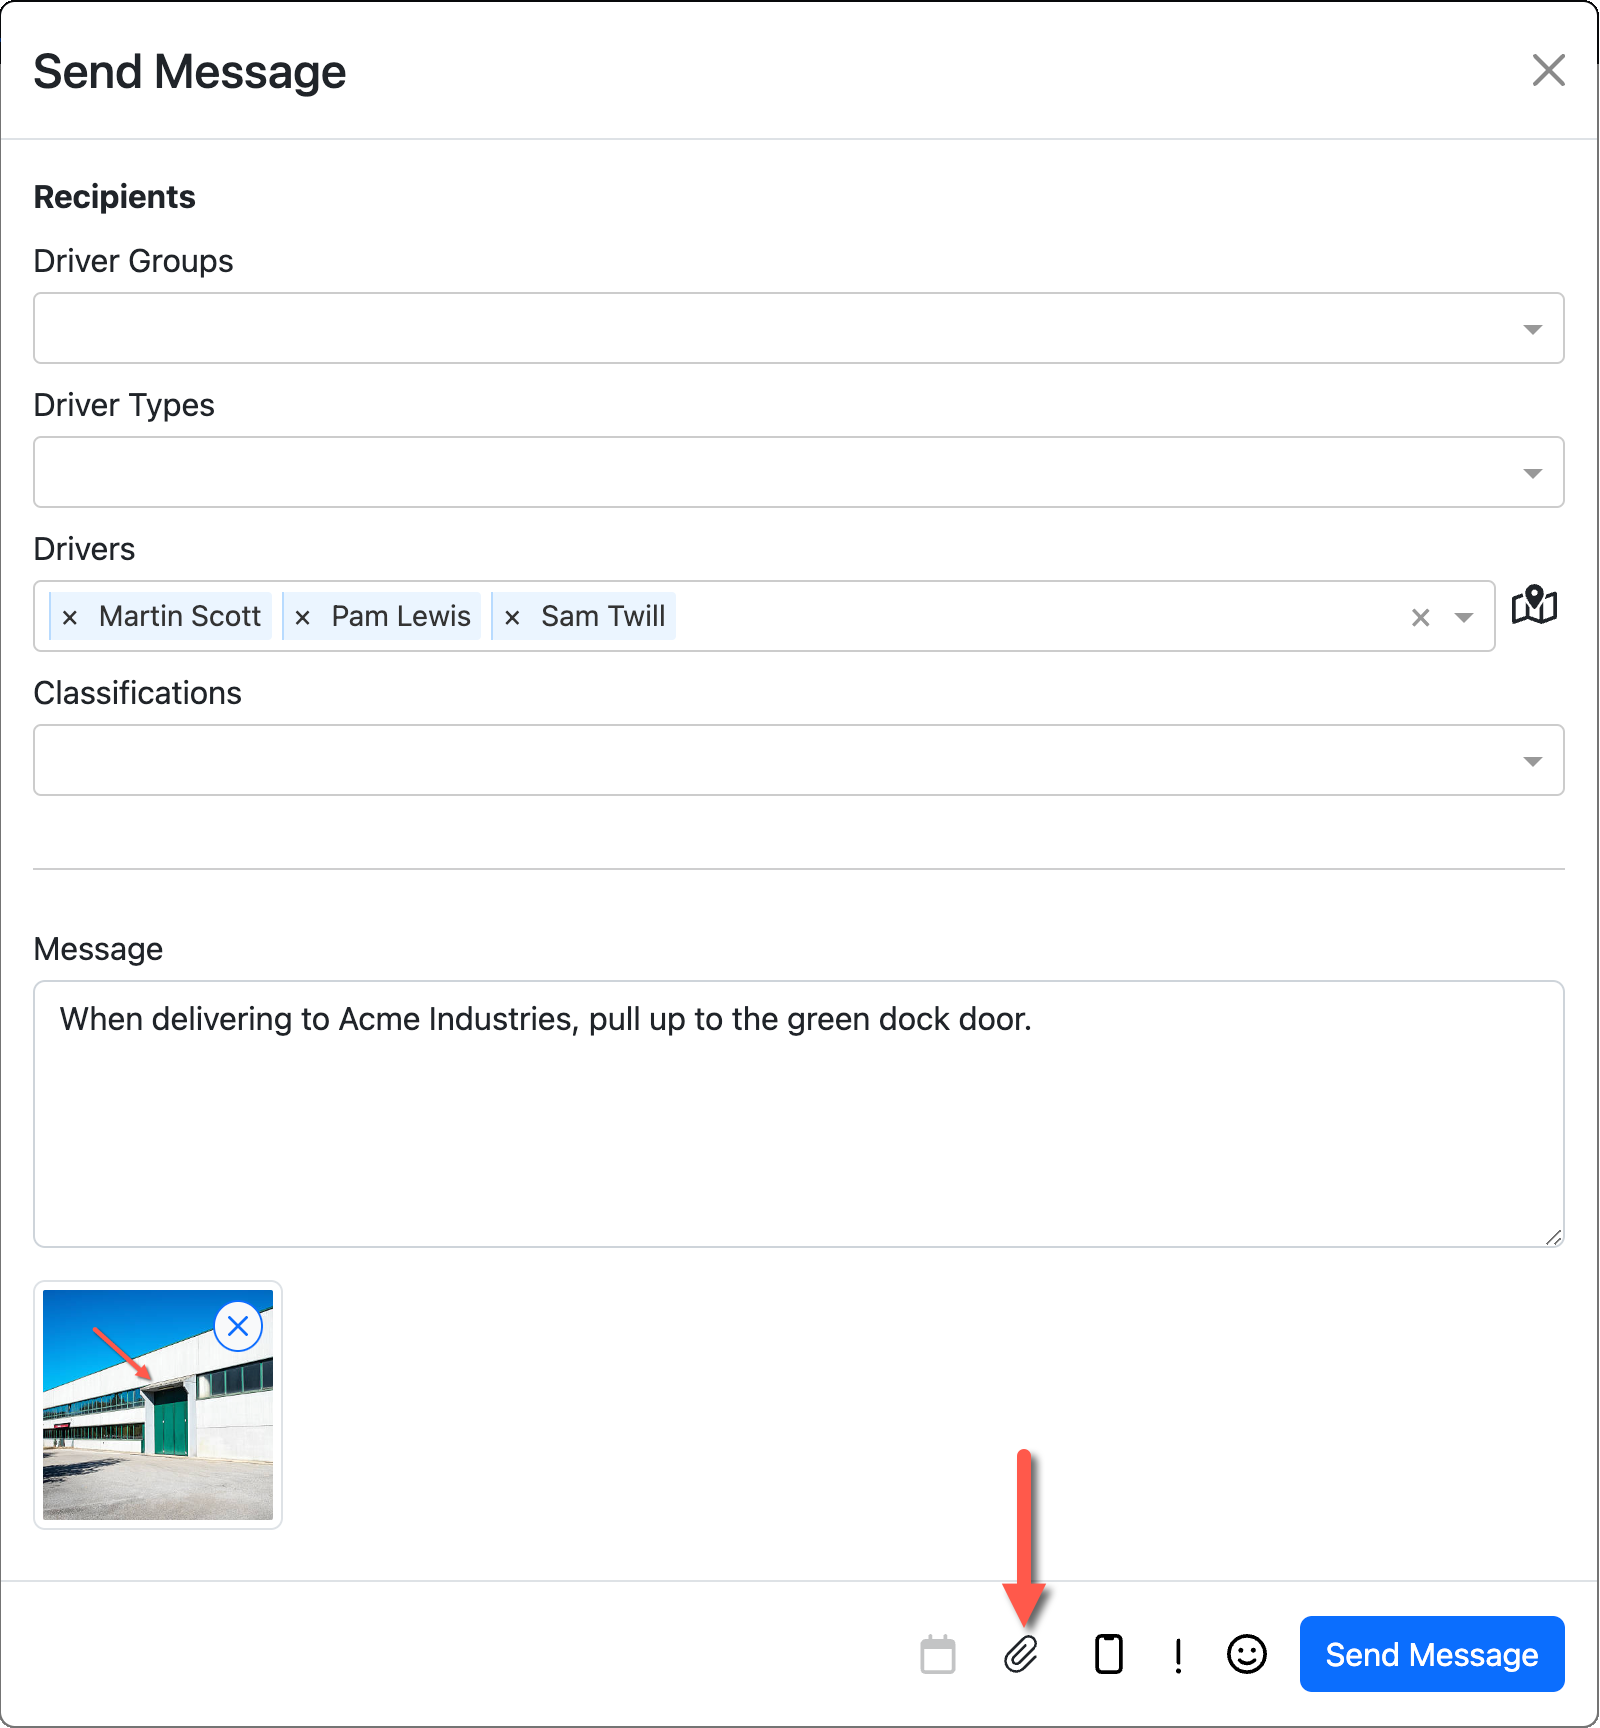Remove Martin Scott with the x icon
Screen dimensions: 1600x1728
70,616
